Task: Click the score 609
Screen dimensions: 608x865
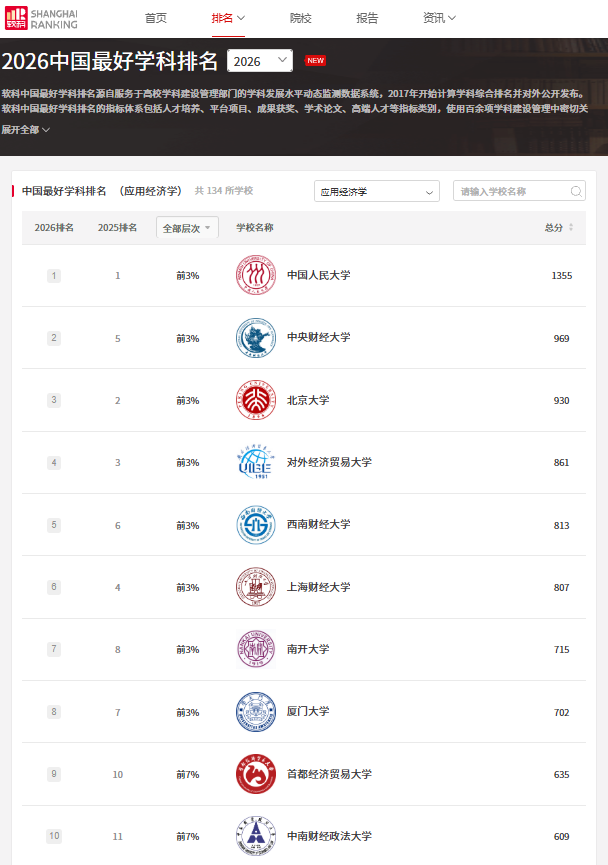Action: 562,836
